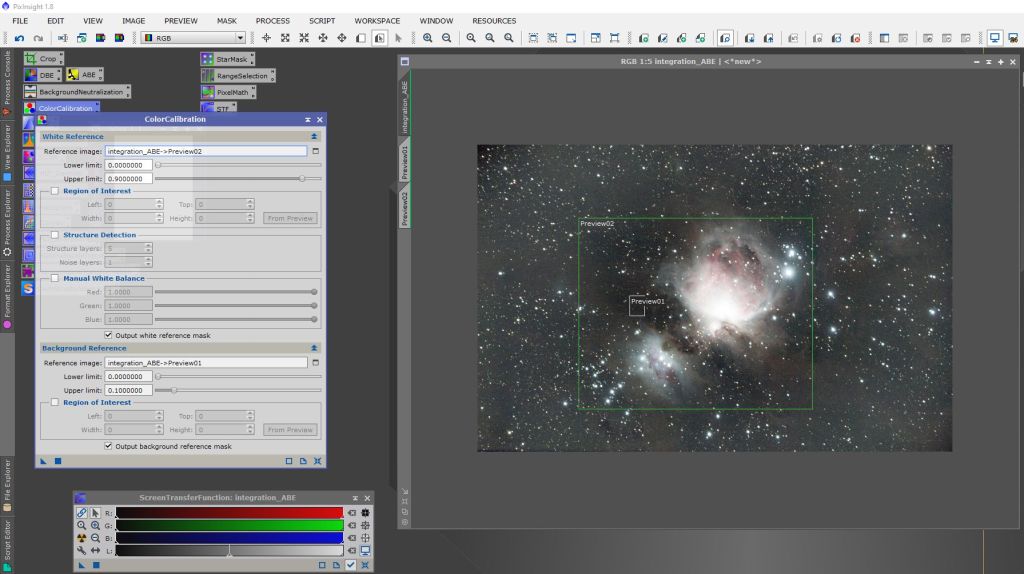Click the Undo arrow in the toolbar
Image resolution: width=1024 pixels, height=574 pixels.
pos(20,38)
